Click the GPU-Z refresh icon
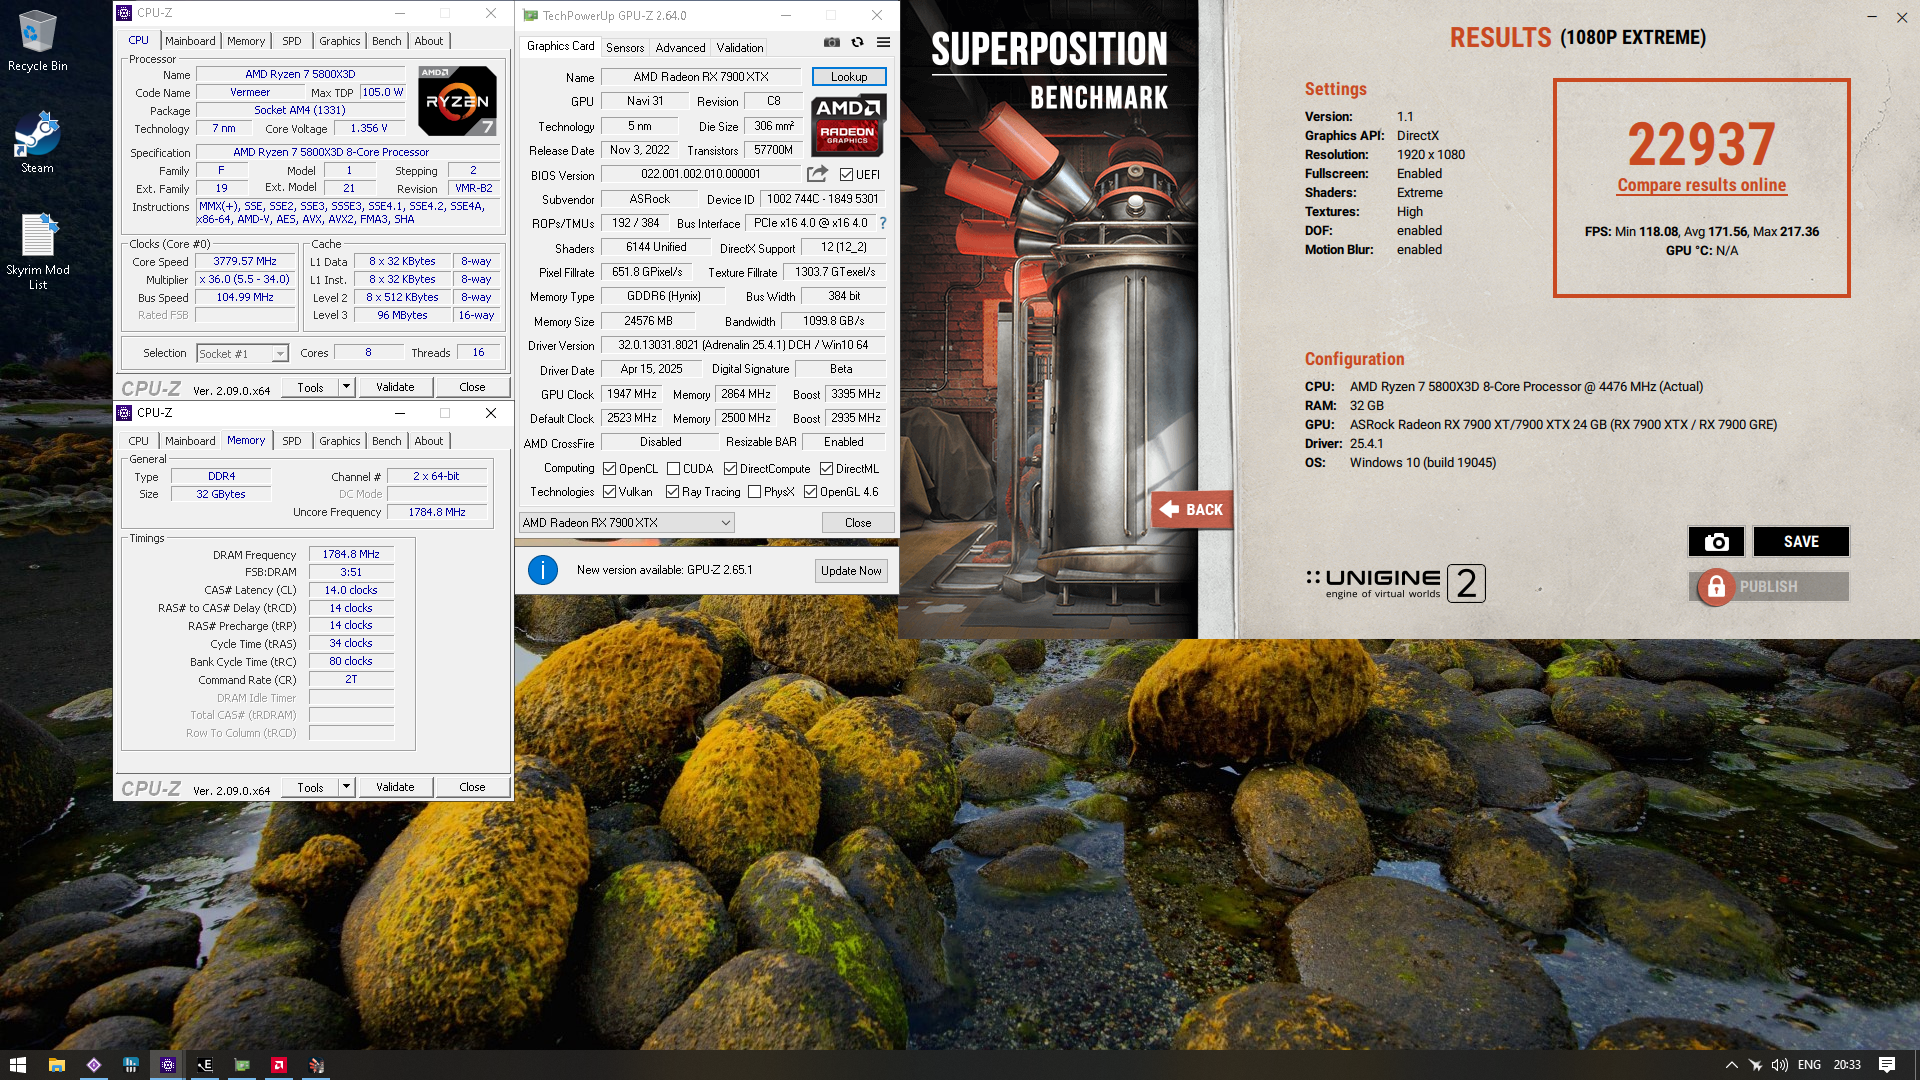Image resolution: width=1920 pixels, height=1080 pixels. pos(857,42)
